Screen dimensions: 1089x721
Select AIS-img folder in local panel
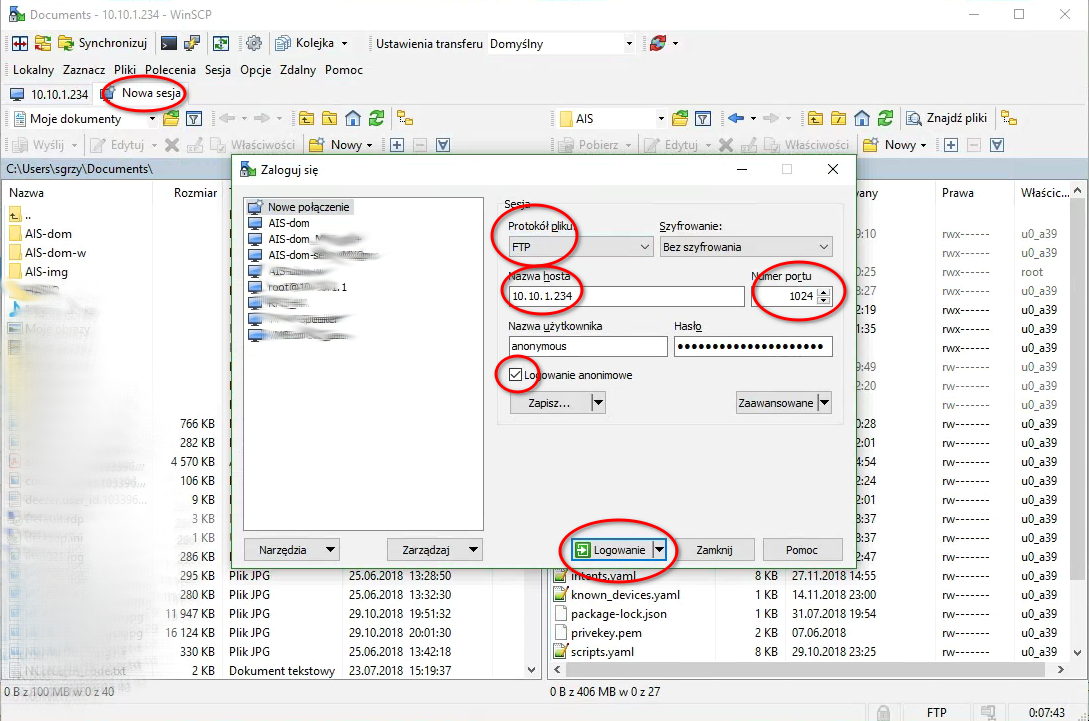tap(46, 272)
